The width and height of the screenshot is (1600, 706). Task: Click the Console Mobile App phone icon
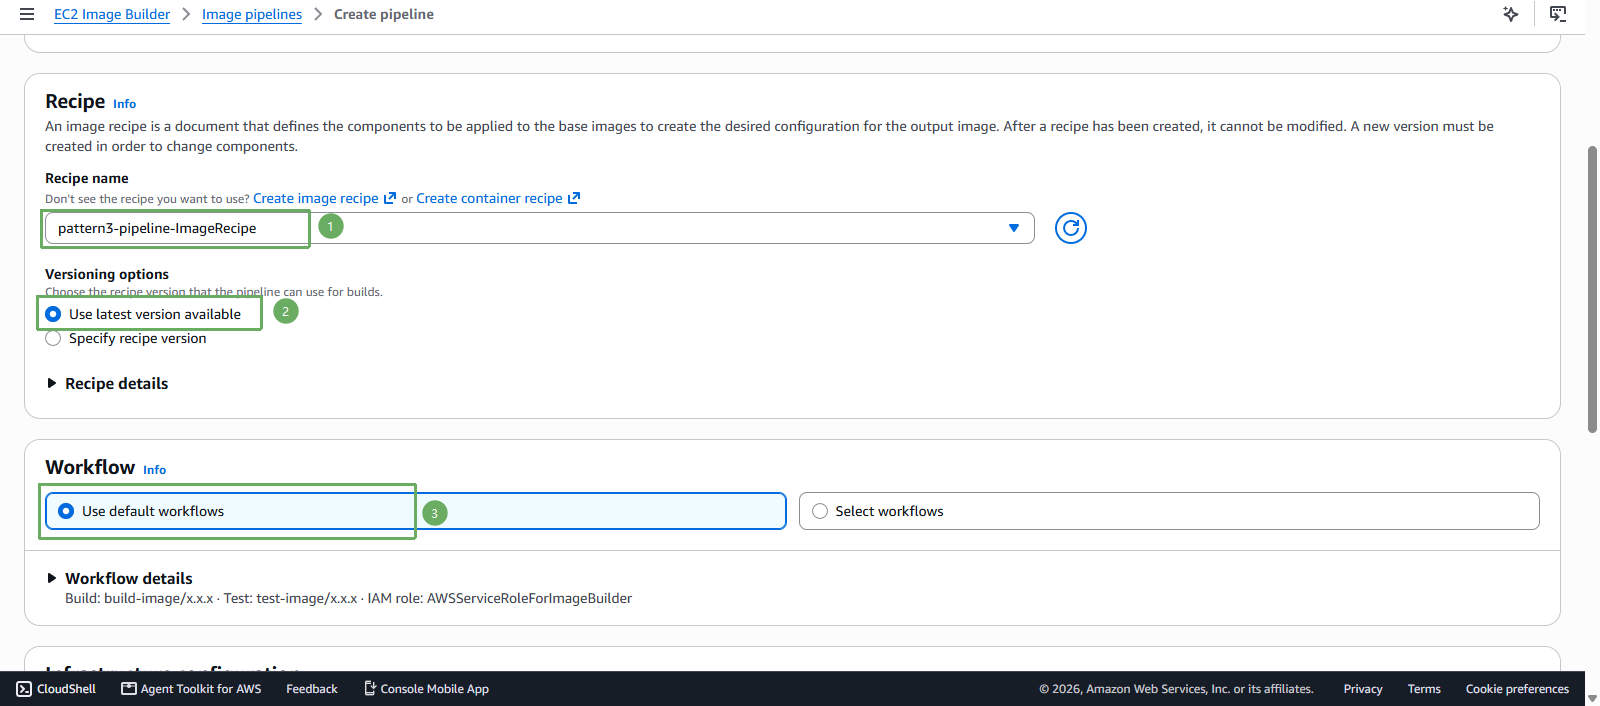click(370, 689)
